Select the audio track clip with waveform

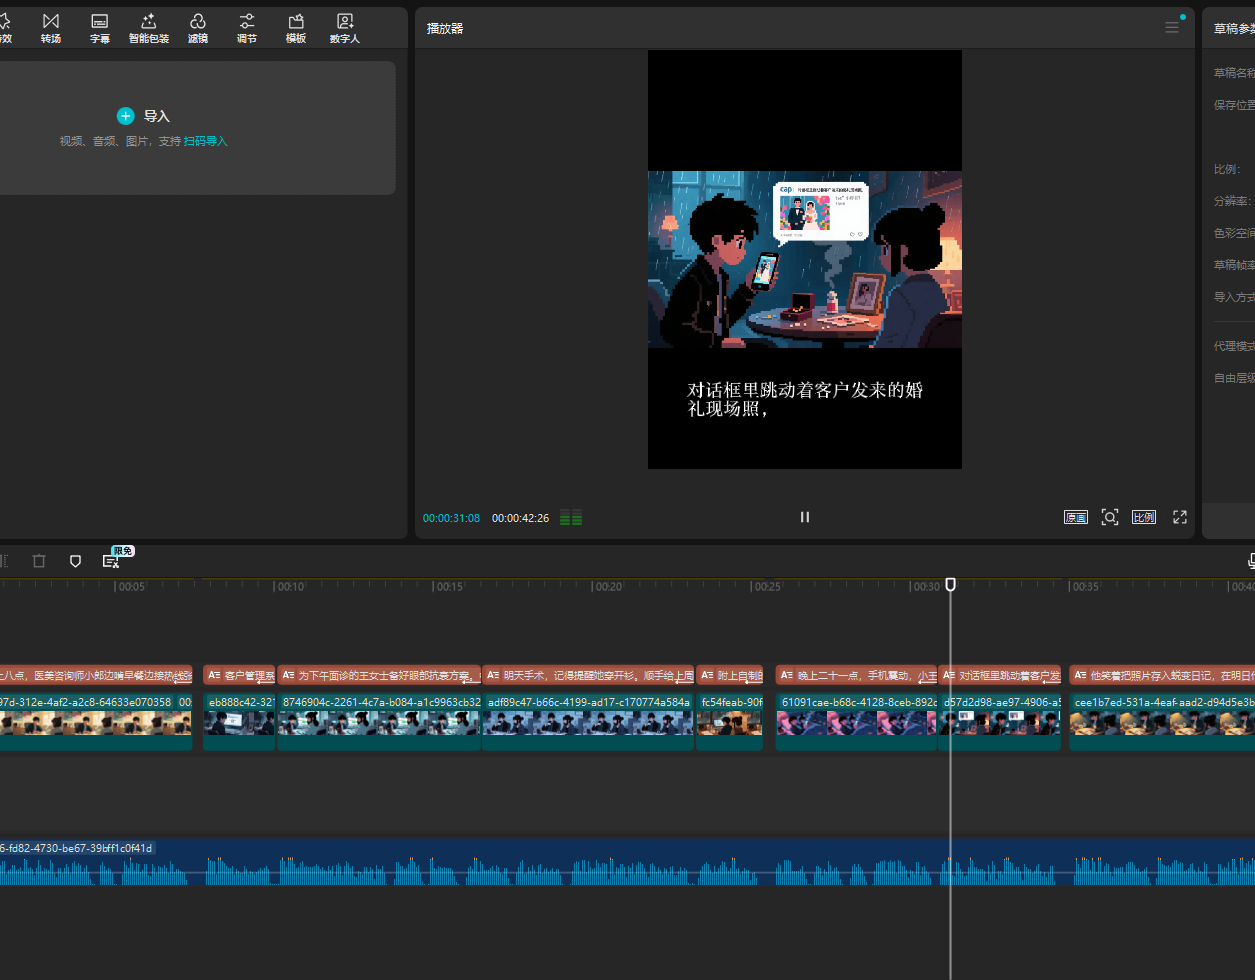tap(627, 862)
